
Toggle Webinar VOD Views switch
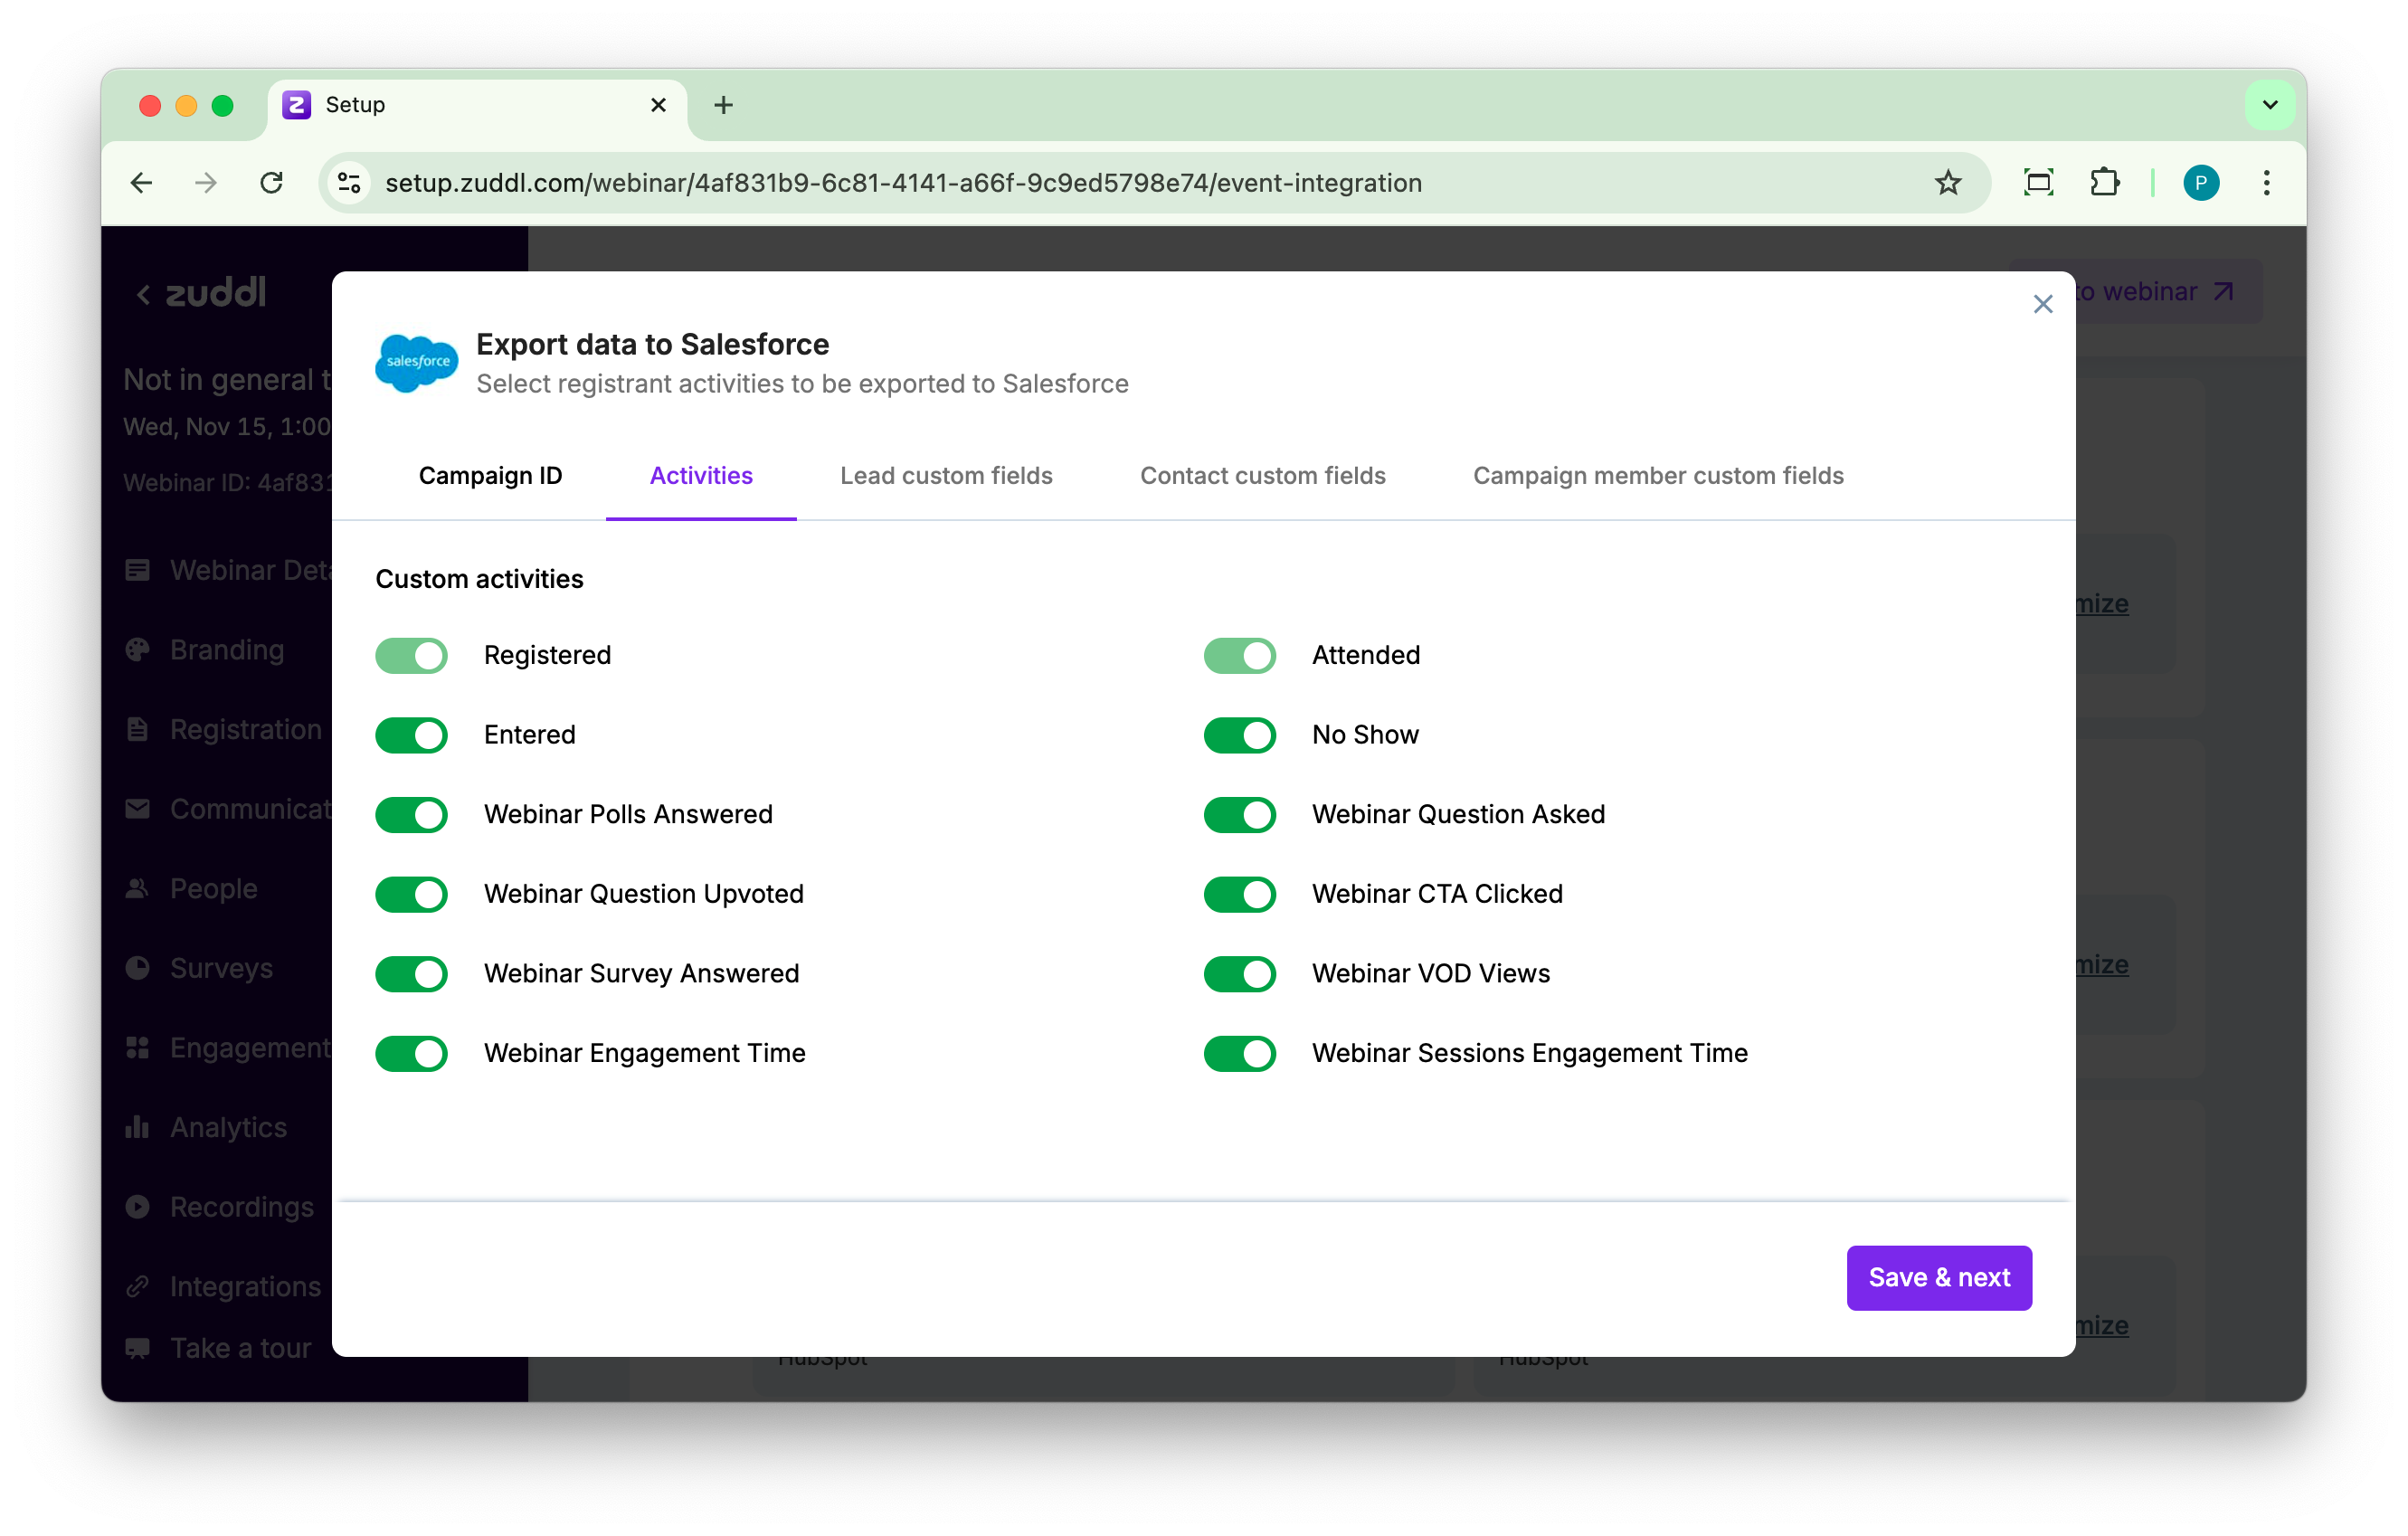point(1239,974)
